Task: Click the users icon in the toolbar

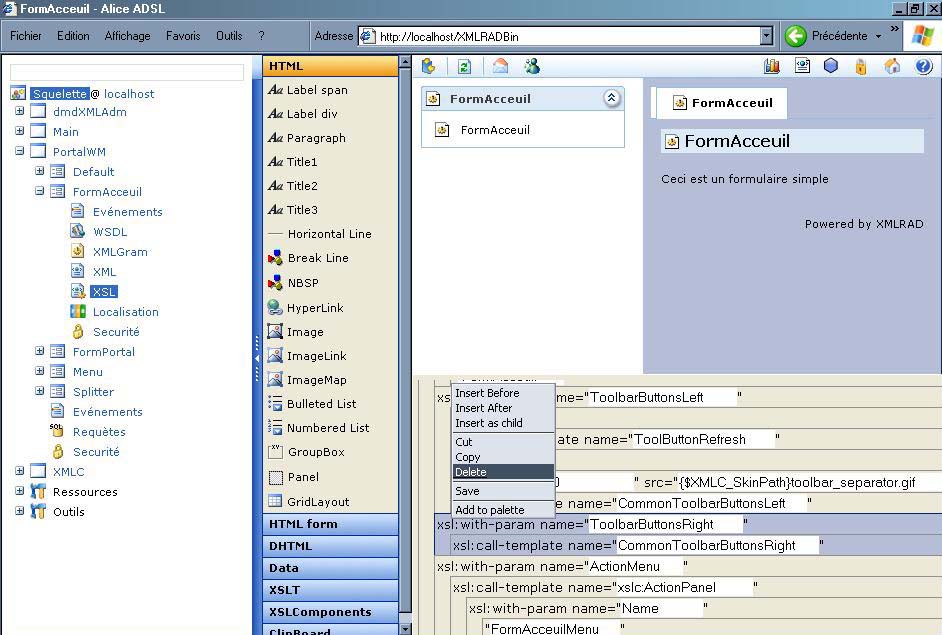Action: 532,66
